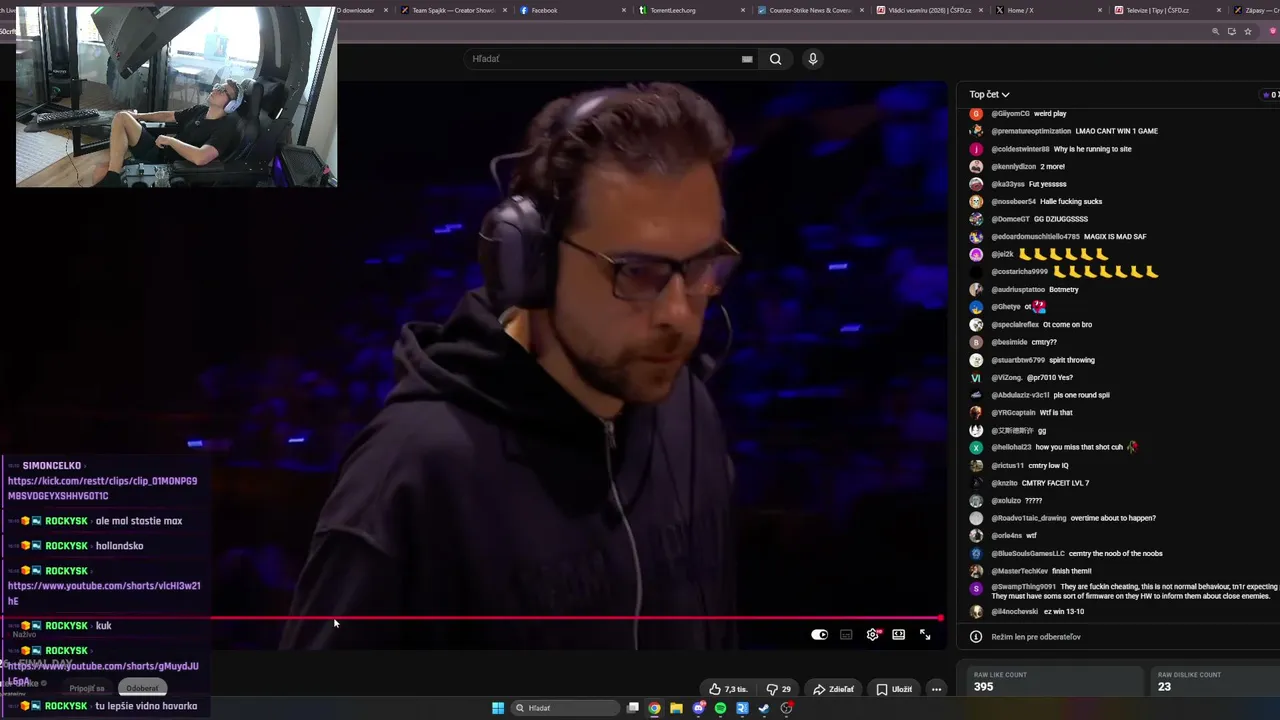The width and height of the screenshot is (1280, 720).
Task: Bookmark this page with the star icon
Action: point(1248,32)
